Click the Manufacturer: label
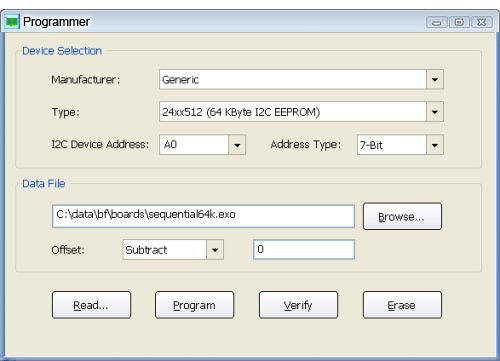This screenshot has height=361, width=500. [86, 80]
